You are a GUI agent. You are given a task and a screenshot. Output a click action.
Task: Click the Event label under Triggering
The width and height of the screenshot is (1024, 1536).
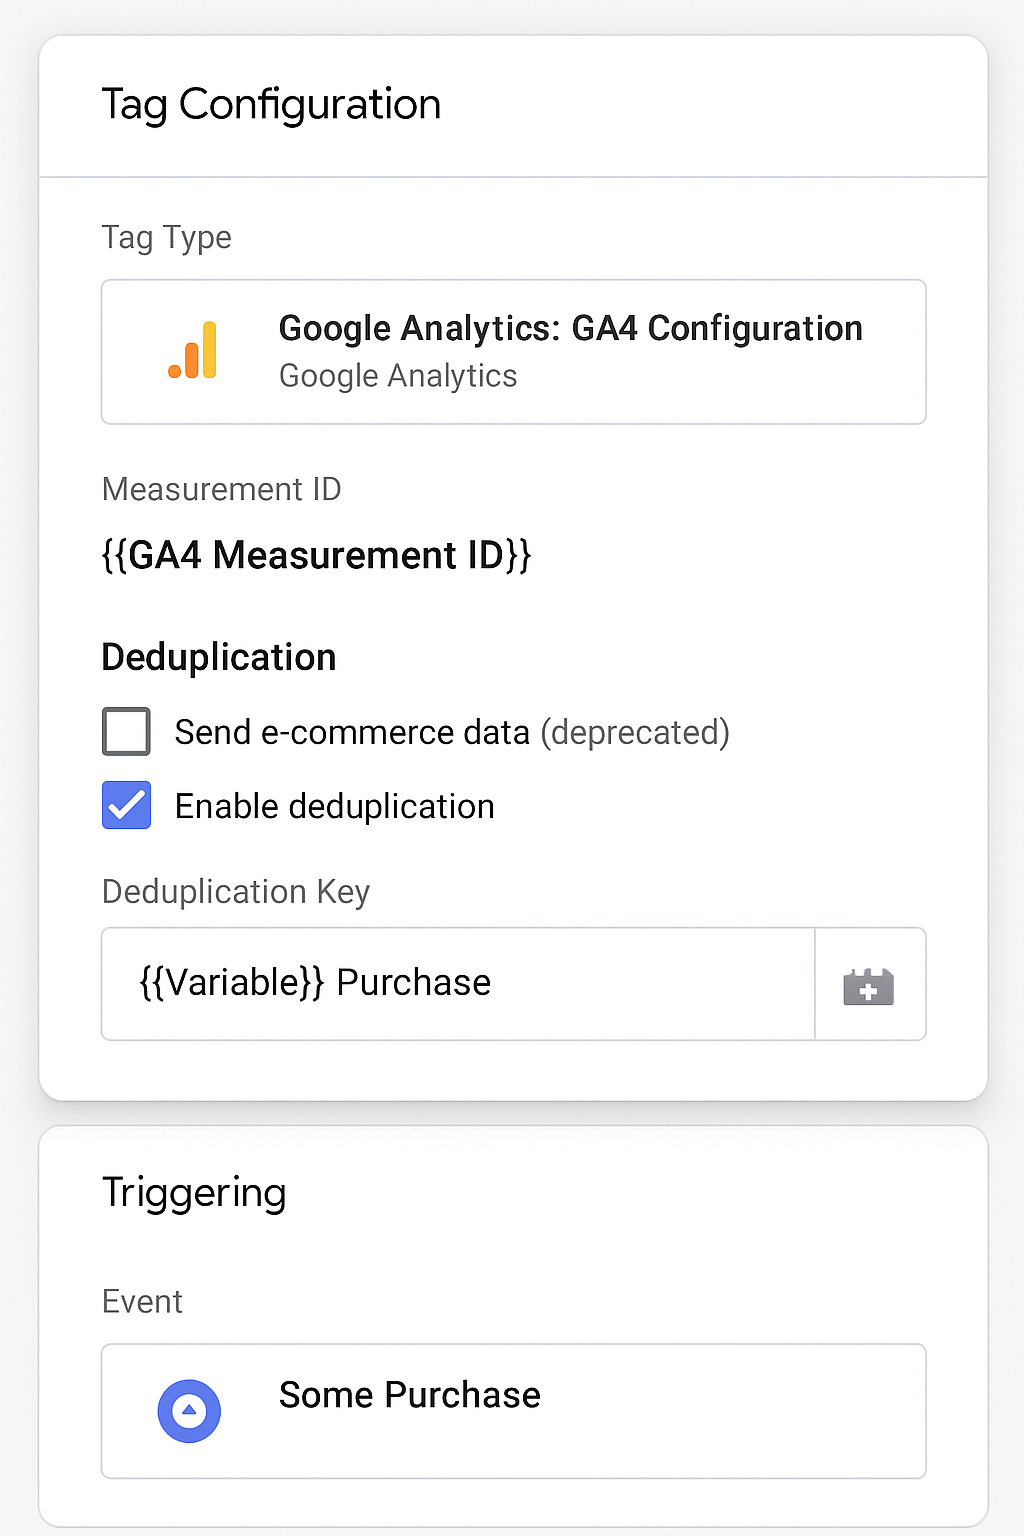[142, 1302]
